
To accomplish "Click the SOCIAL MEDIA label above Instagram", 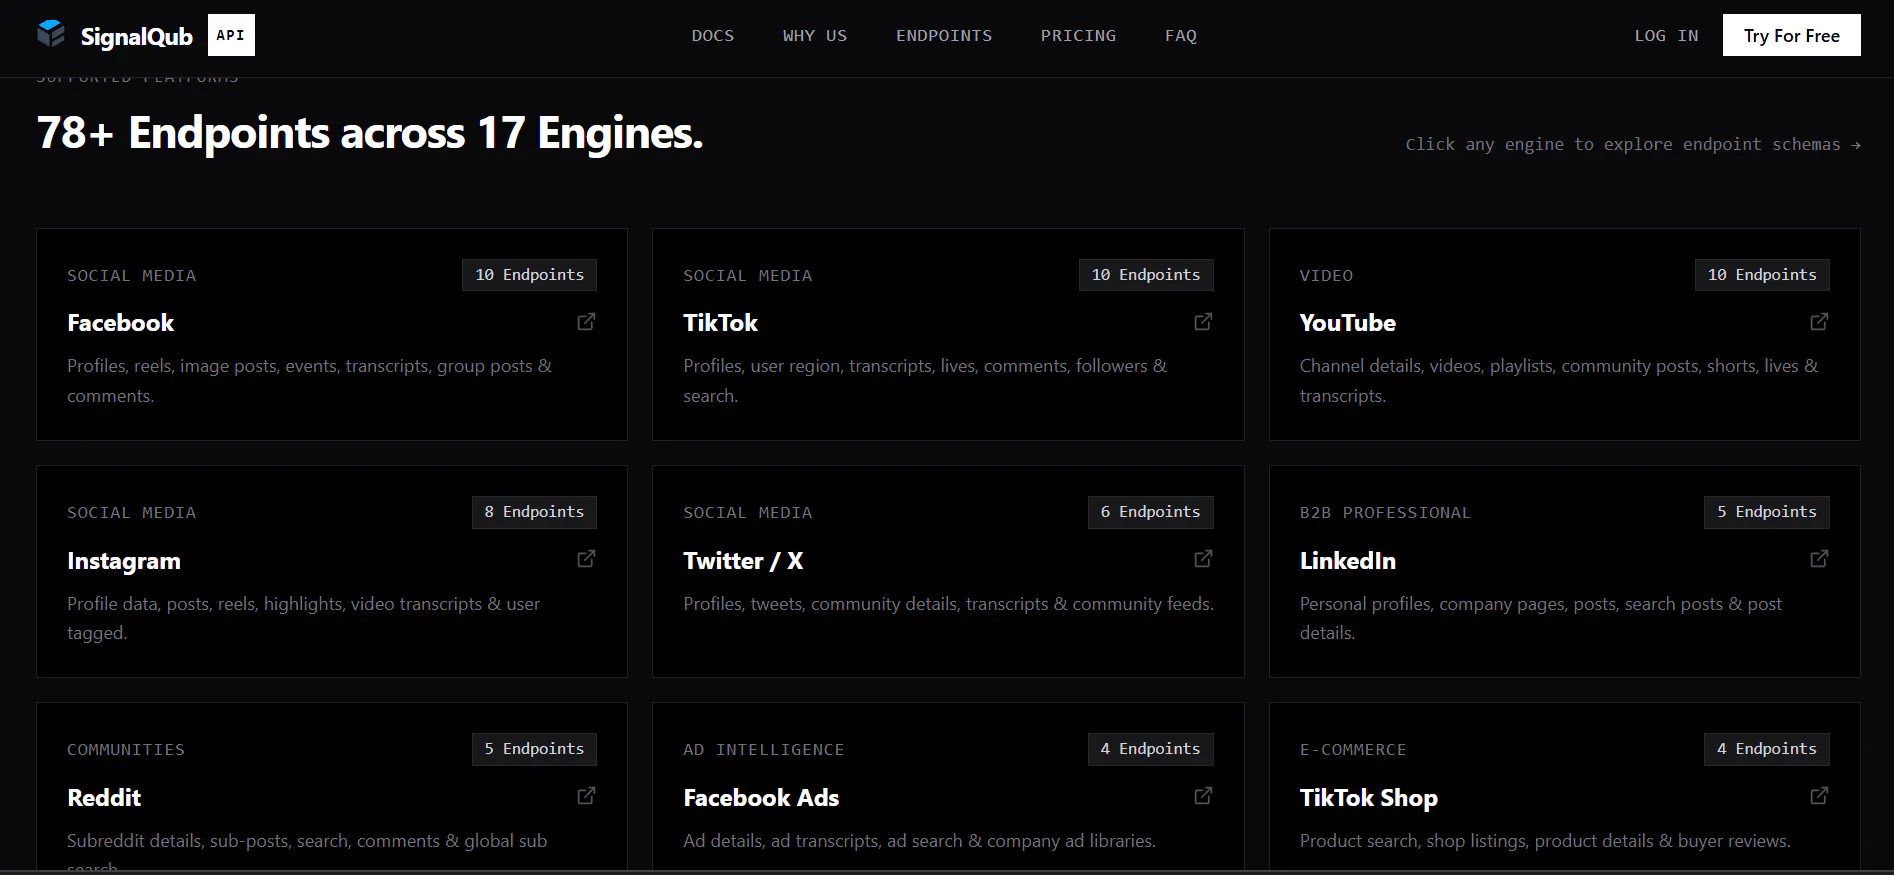I will (131, 513).
